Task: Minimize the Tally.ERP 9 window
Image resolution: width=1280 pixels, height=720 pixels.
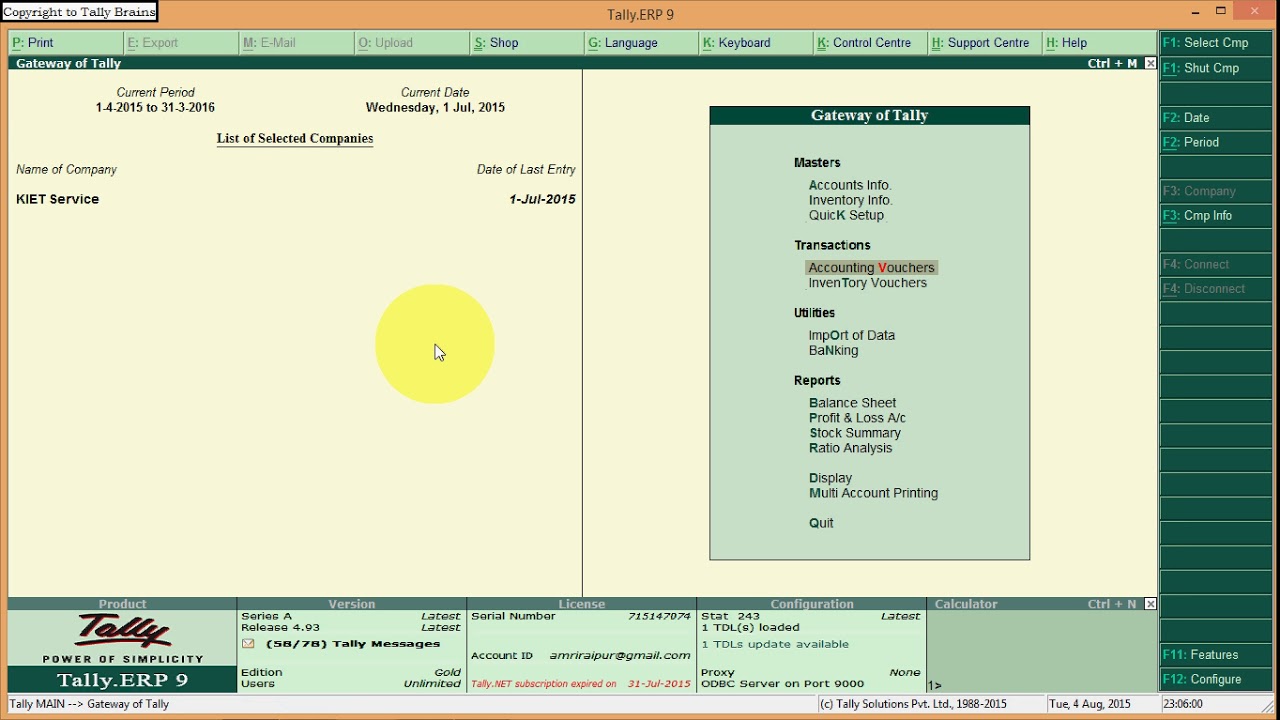Action: [x=1196, y=12]
